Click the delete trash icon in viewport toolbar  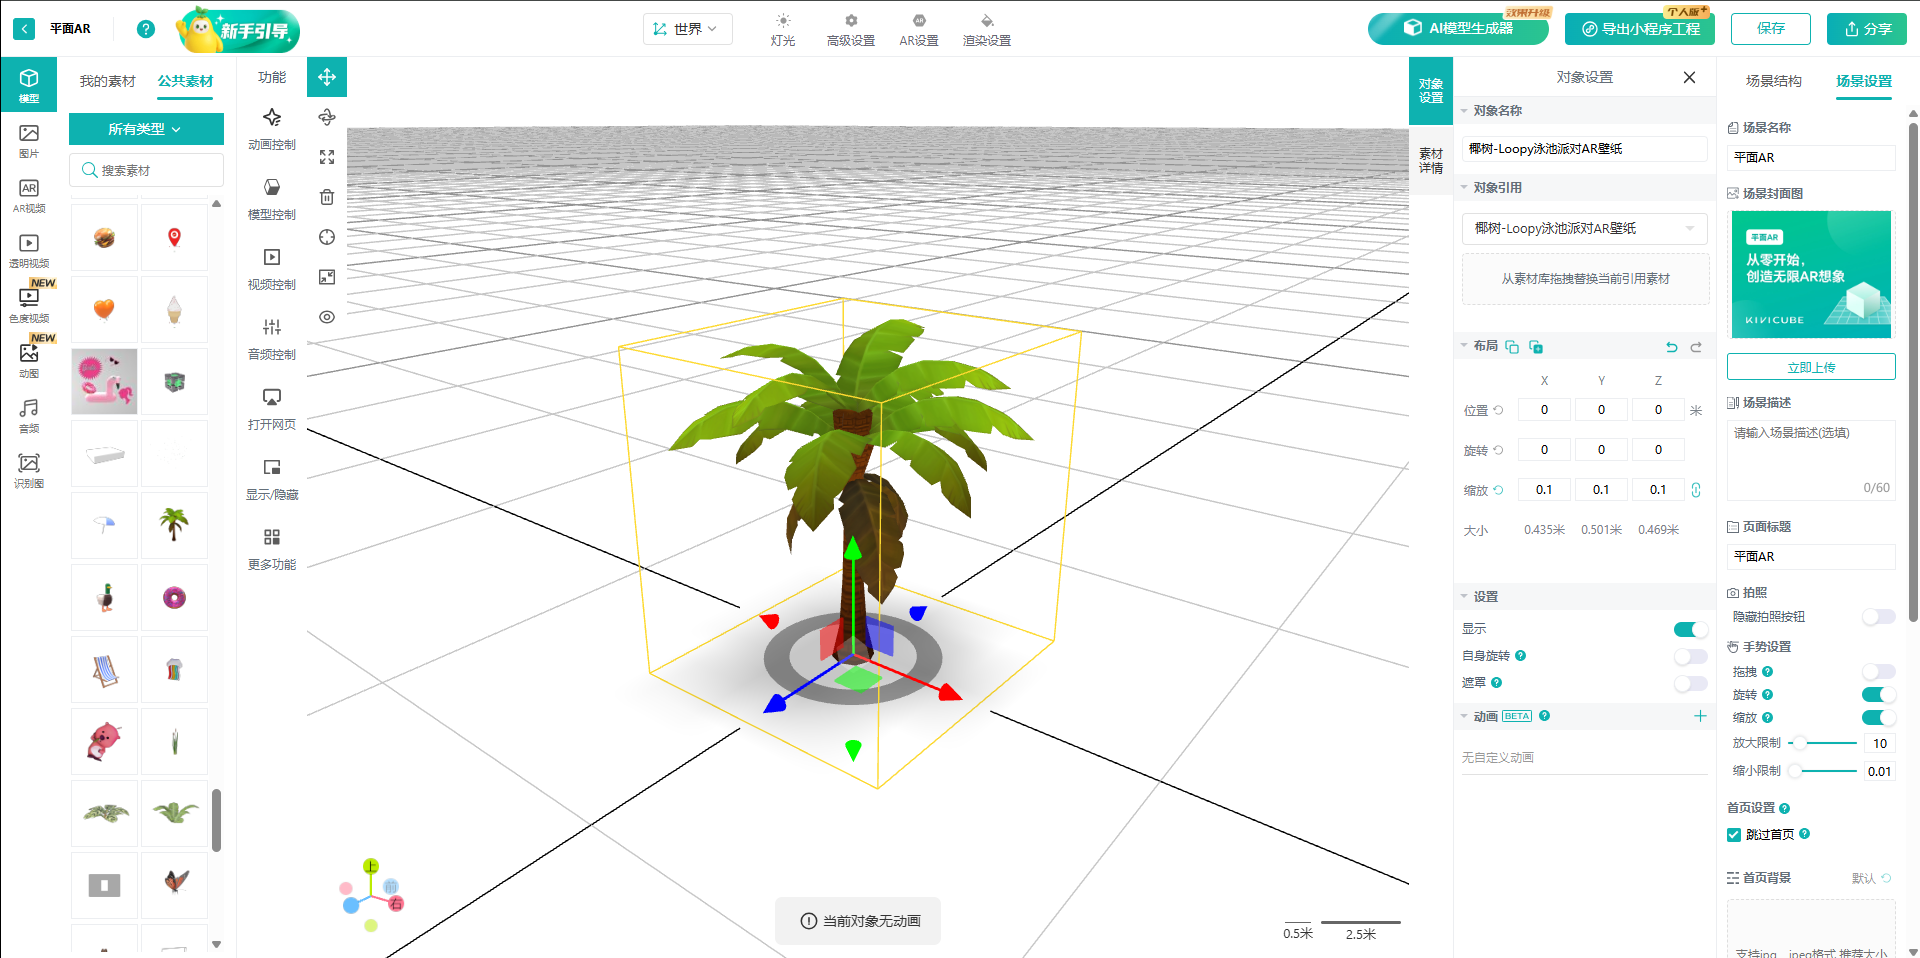click(x=327, y=197)
